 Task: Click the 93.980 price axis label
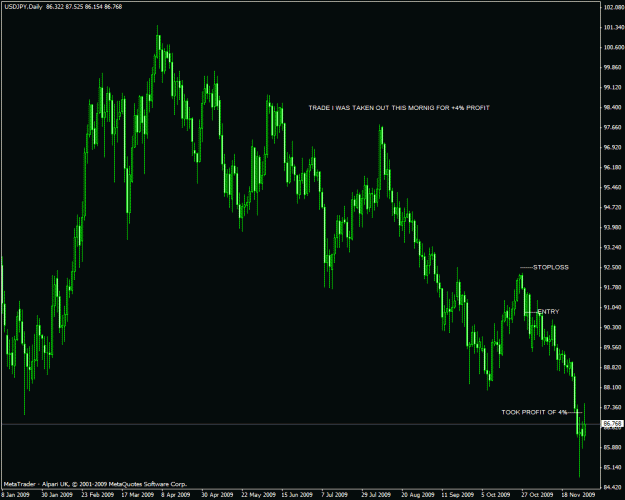(x=613, y=227)
